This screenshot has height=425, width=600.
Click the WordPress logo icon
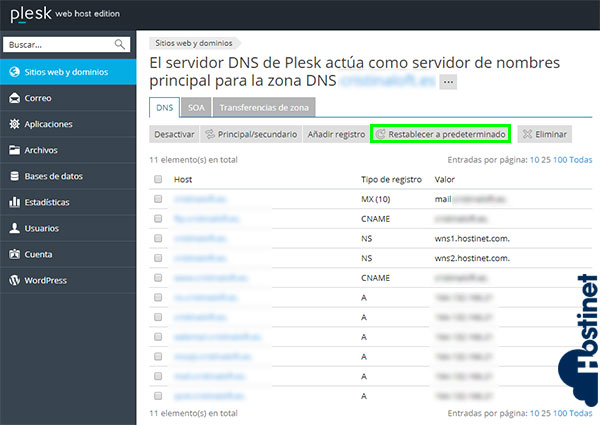click(15, 280)
